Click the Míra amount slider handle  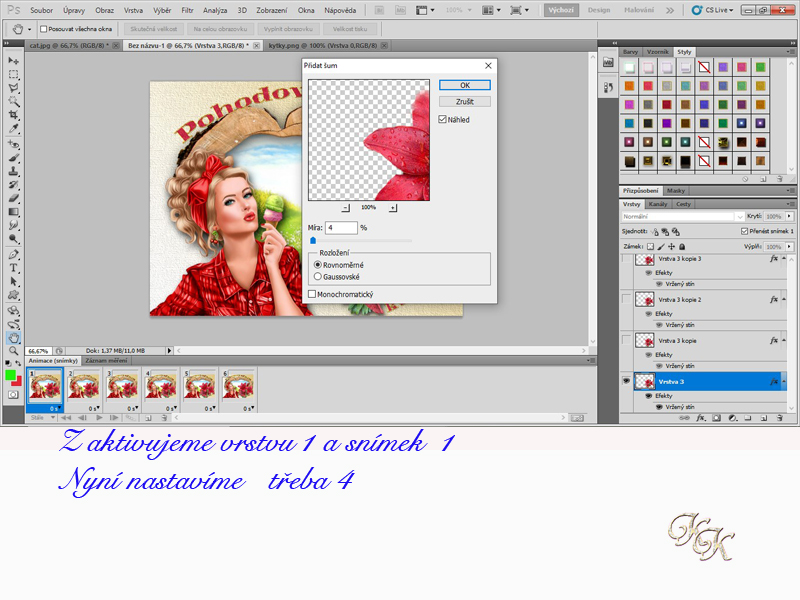313,240
